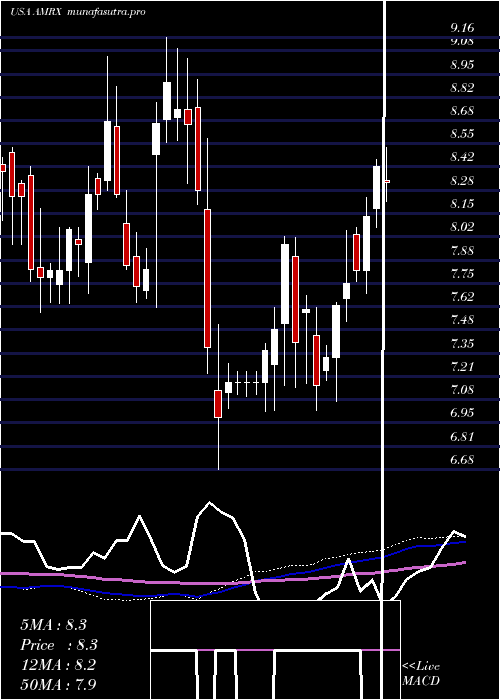This screenshot has width=500, height=700.
Task: Select the 7.48 price axis label
Action: tap(462, 320)
